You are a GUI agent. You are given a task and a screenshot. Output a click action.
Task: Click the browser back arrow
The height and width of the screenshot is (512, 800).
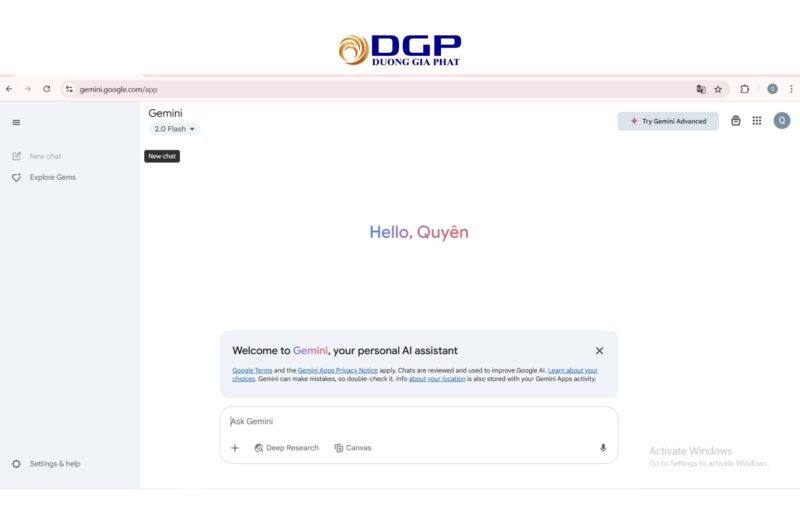pos(9,89)
